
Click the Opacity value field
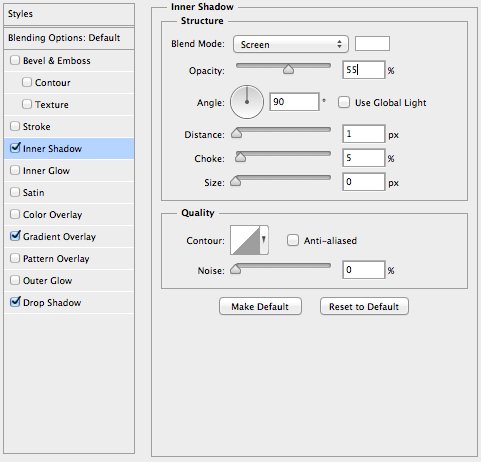[363, 70]
